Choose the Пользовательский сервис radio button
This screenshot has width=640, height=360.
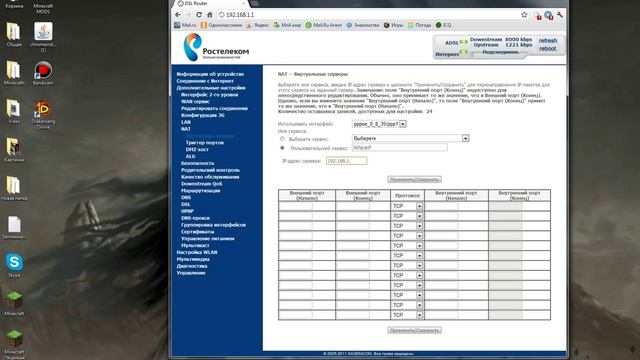(x=282, y=148)
